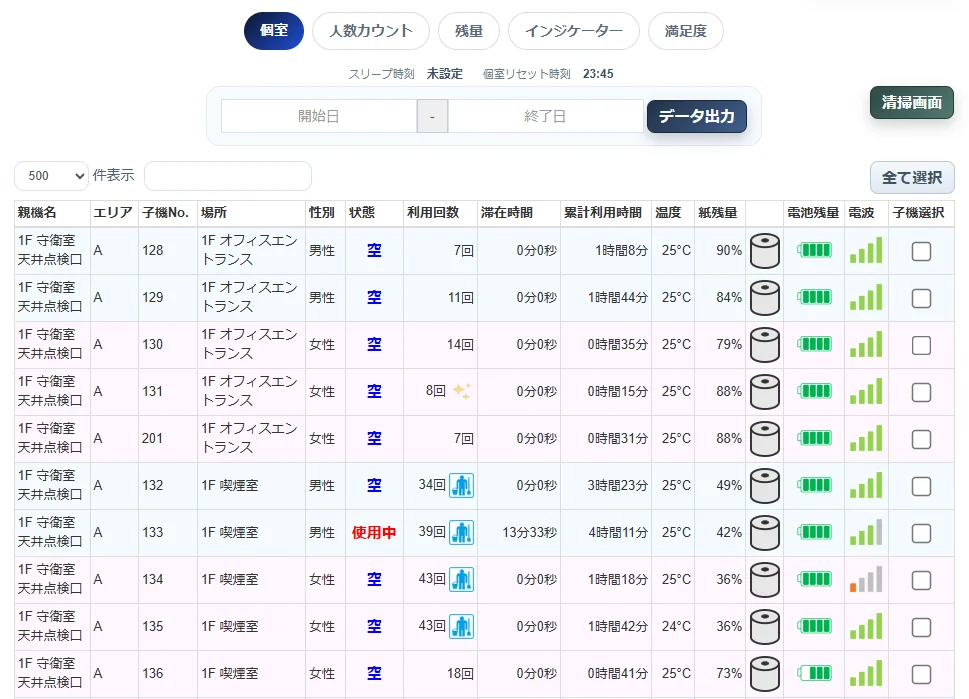Click the データ出力 button
Screen dimensions: 969x699
(x=696, y=116)
